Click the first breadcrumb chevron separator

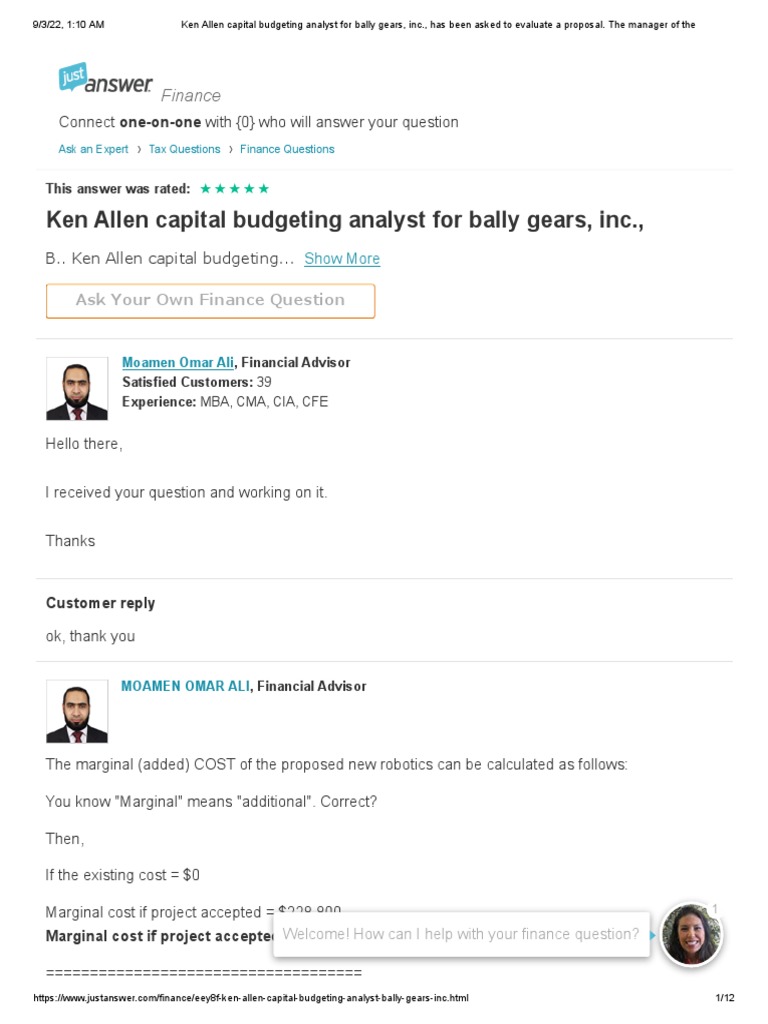[138, 149]
